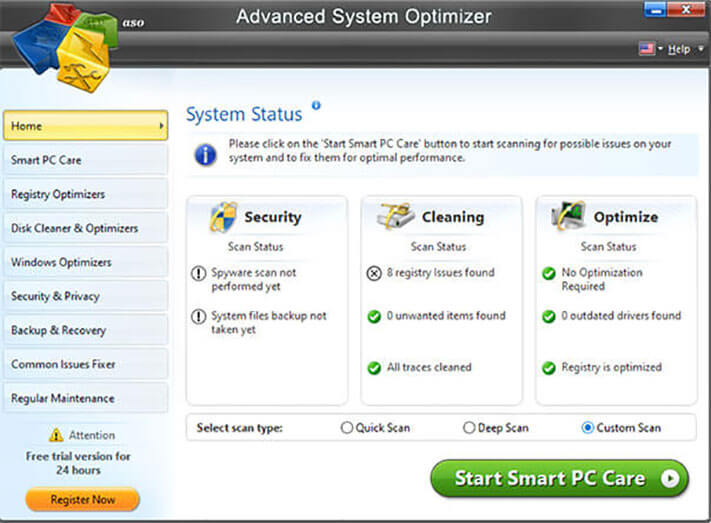Screen dimensions: 711x523
Task: Click green check beside 0 outdated drivers found
Action: [549, 316]
